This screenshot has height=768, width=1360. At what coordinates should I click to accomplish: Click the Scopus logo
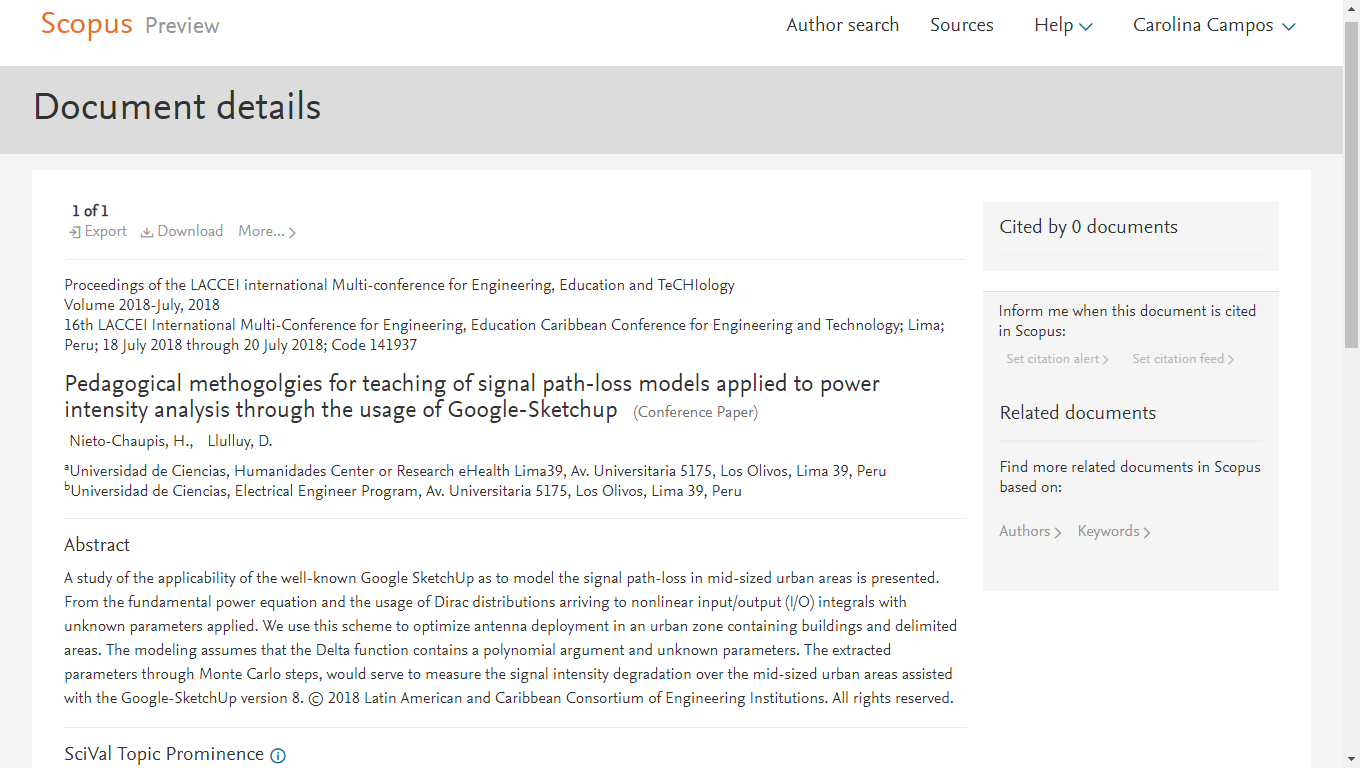[86, 25]
